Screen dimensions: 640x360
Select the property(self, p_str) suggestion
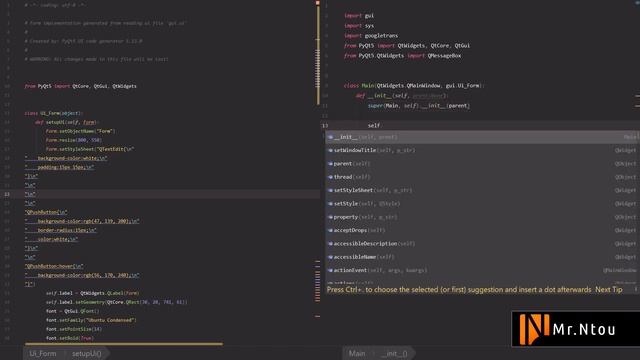[x=482, y=217]
